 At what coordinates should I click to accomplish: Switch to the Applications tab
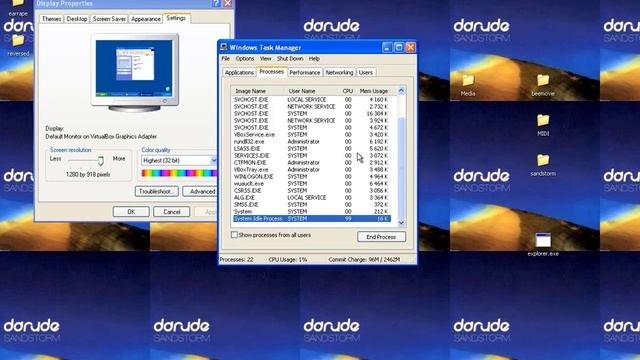click(239, 72)
